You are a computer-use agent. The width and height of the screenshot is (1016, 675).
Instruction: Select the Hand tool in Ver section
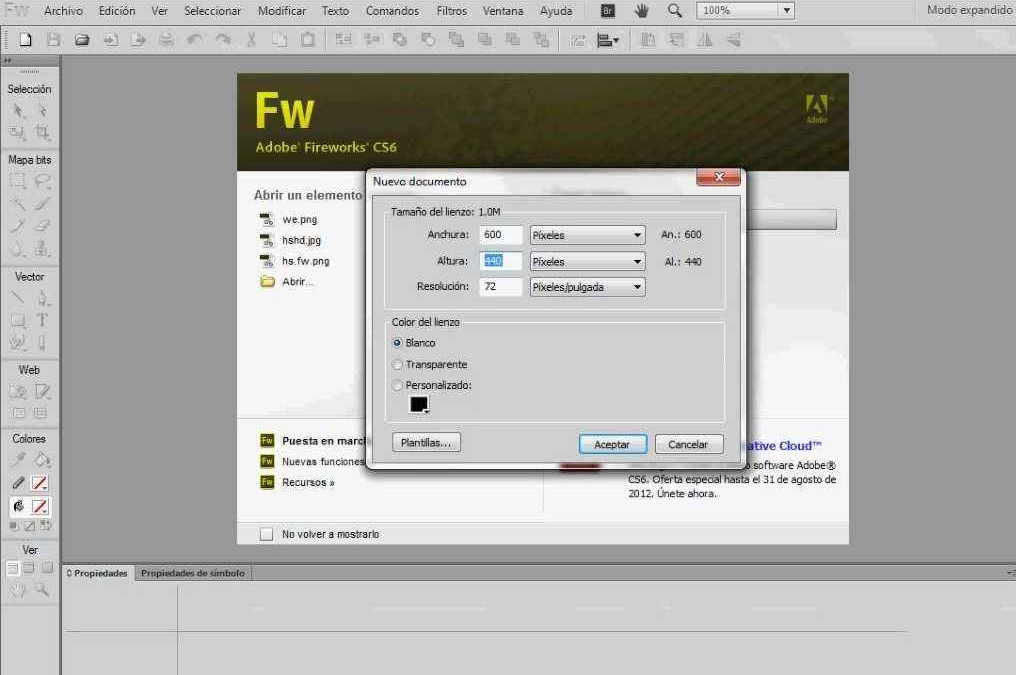pyautogui.click(x=18, y=589)
